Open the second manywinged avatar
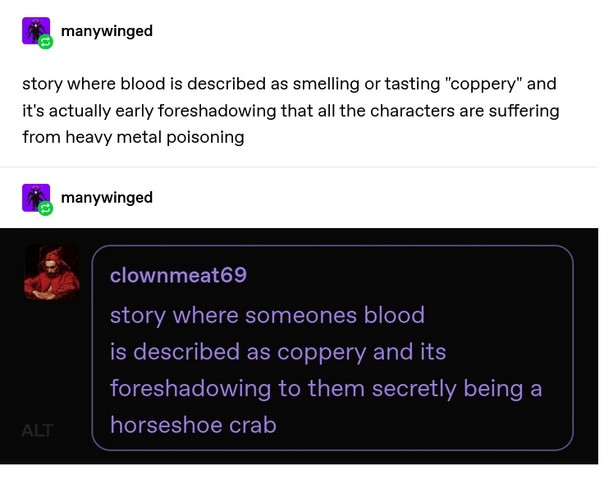The height and width of the screenshot is (480, 604). coord(36,198)
